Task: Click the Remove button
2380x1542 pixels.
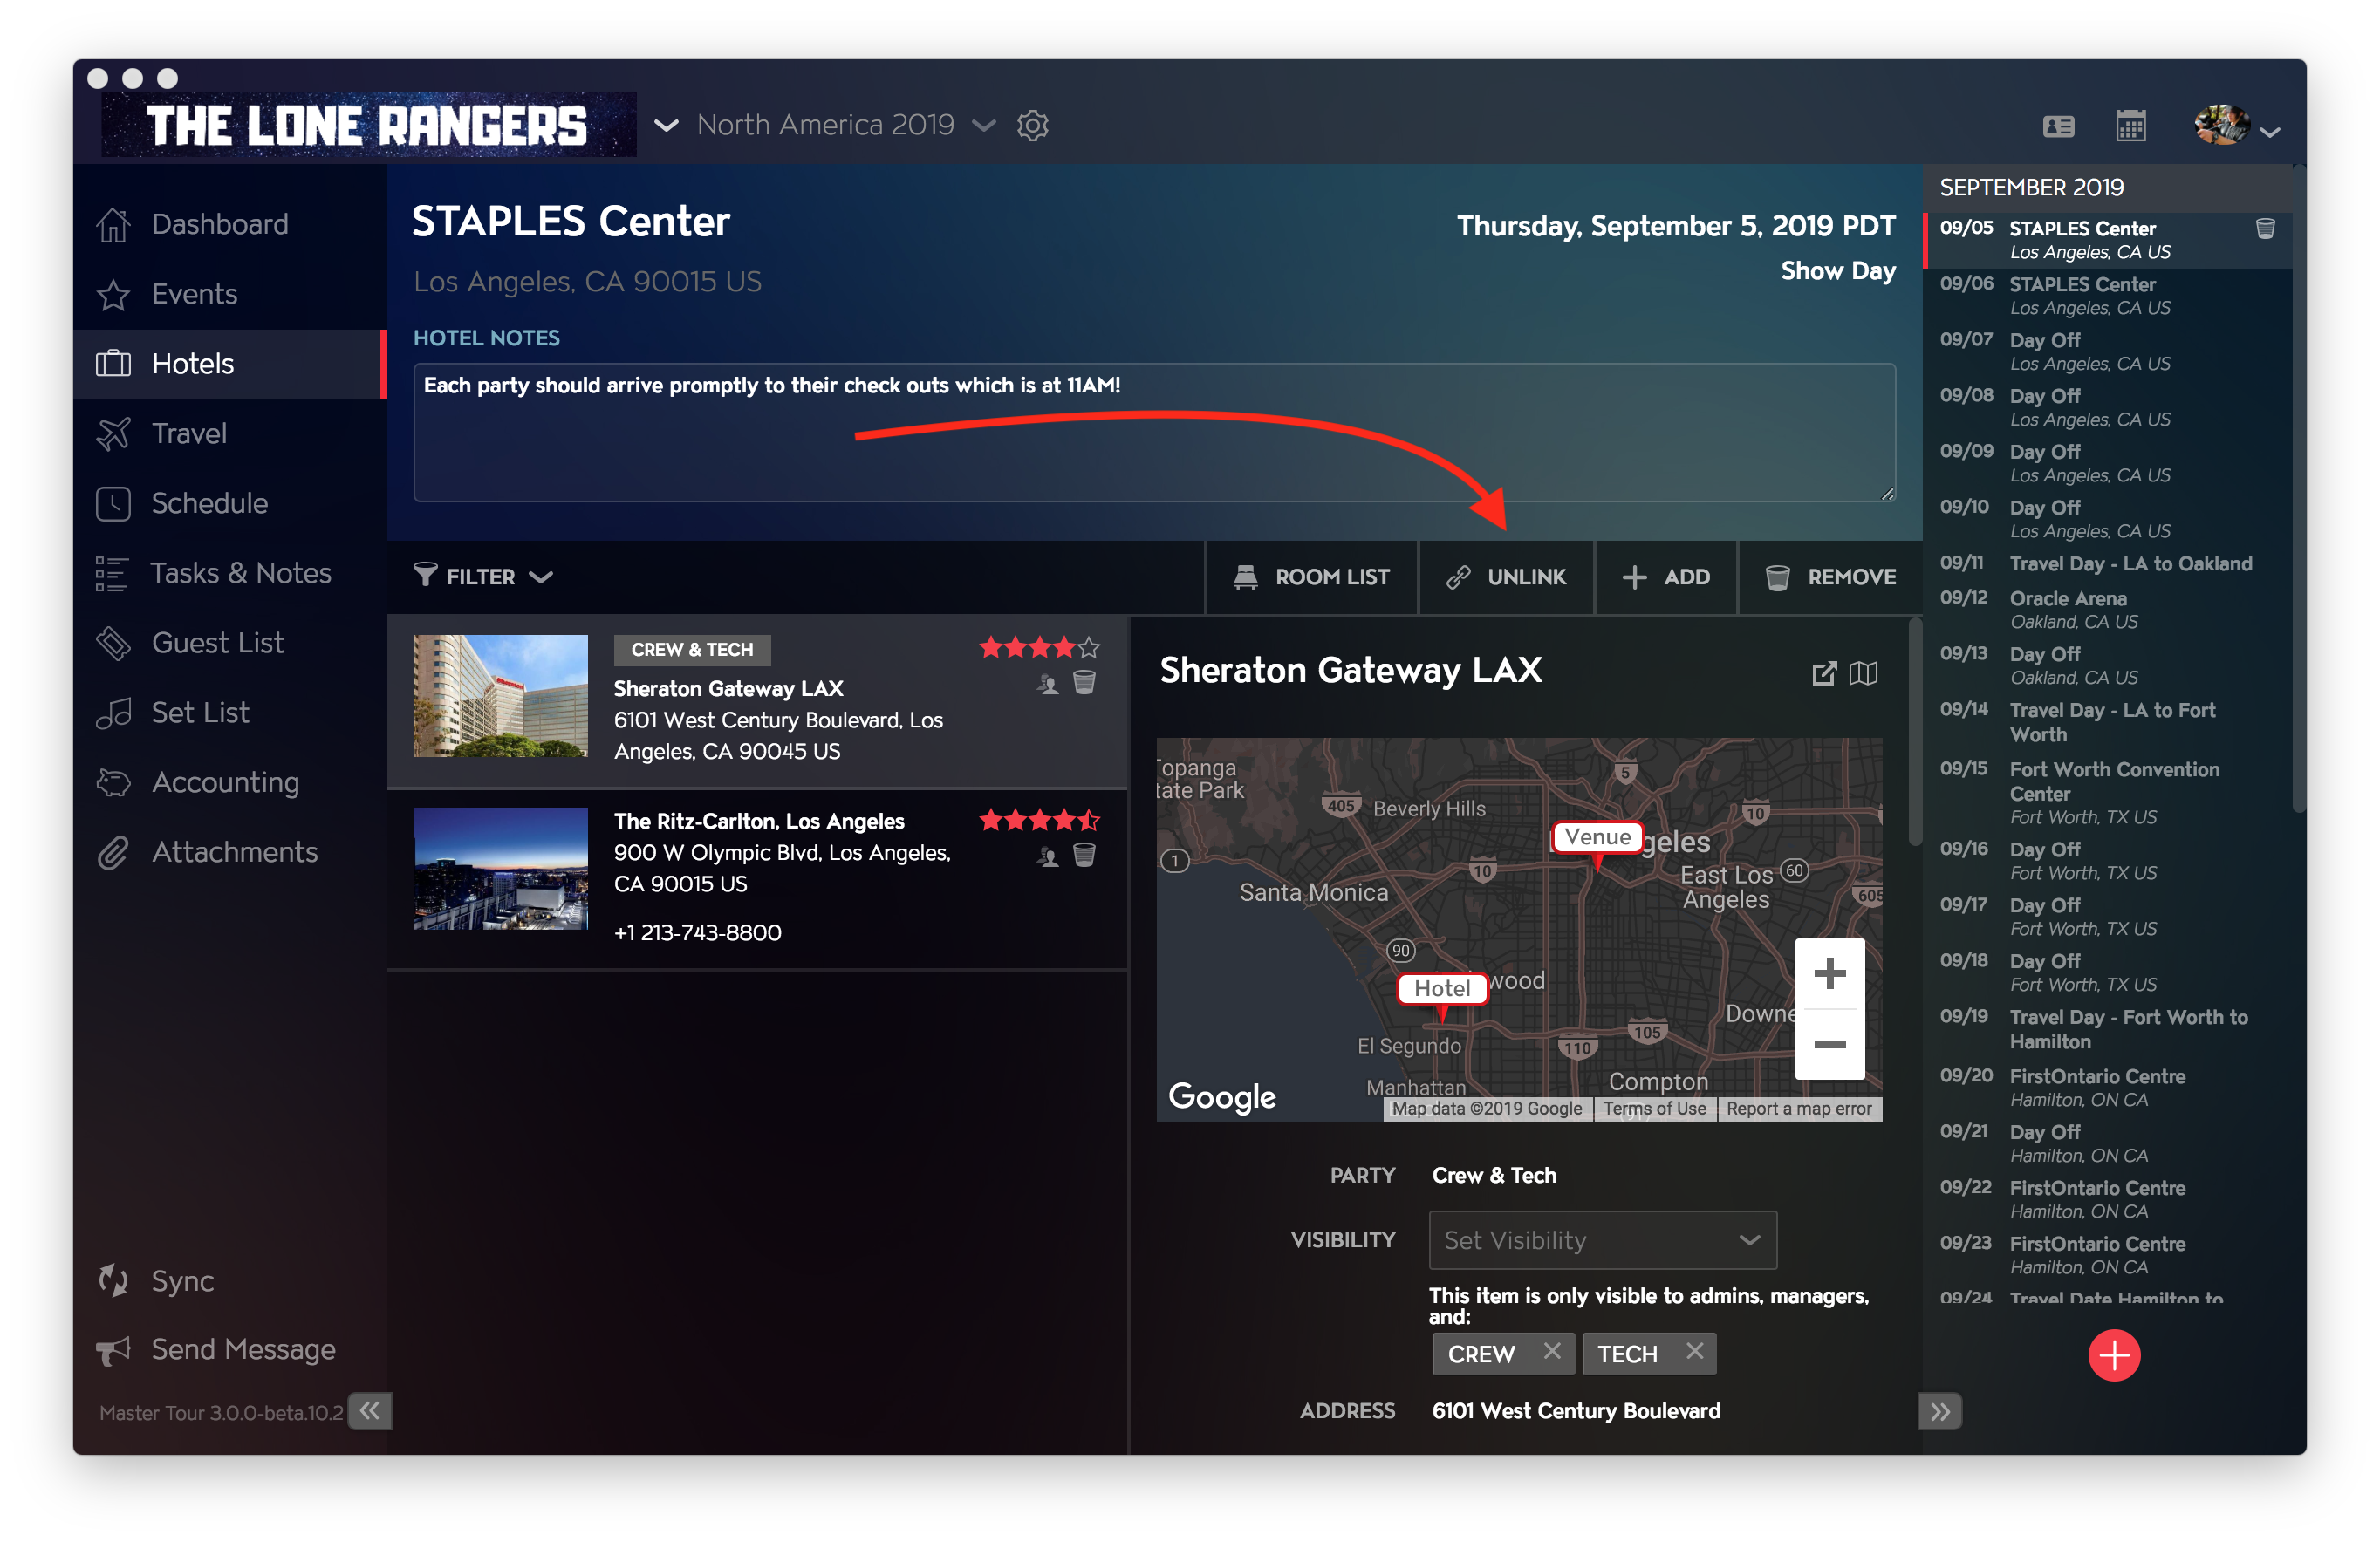Action: 1831,577
